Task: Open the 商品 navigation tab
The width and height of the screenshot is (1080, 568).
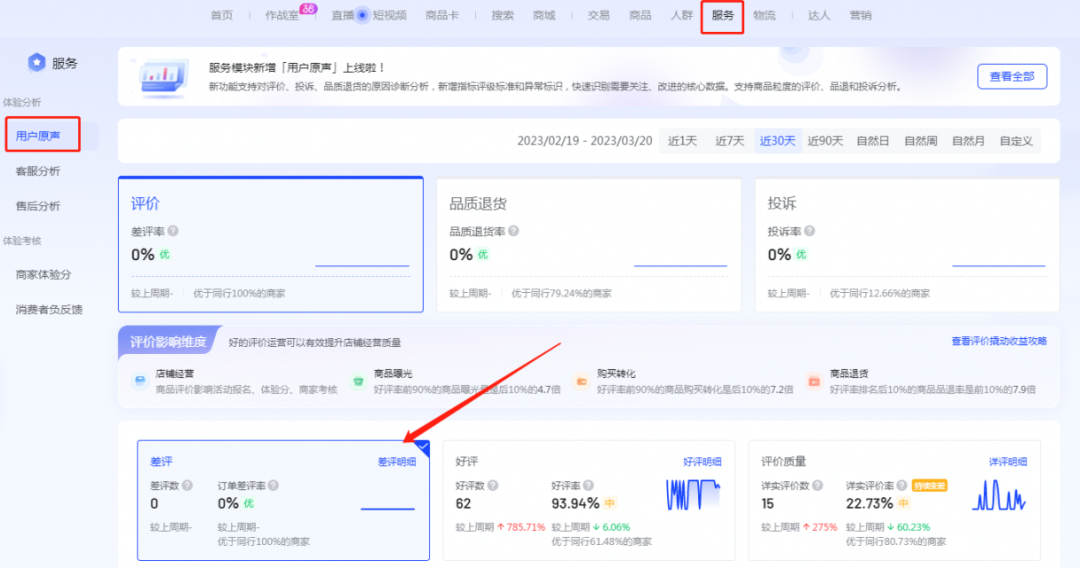Action: click(x=640, y=15)
